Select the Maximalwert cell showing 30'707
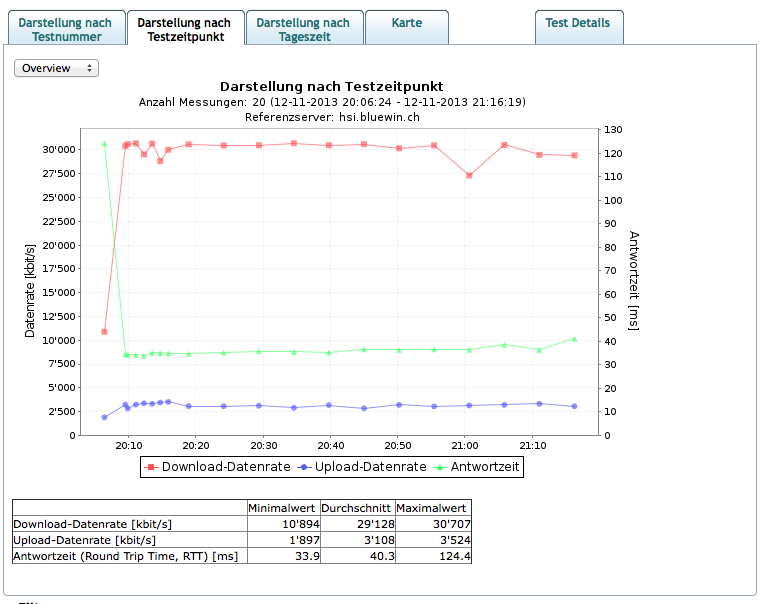This screenshot has height=604, width=770. (433, 523)
